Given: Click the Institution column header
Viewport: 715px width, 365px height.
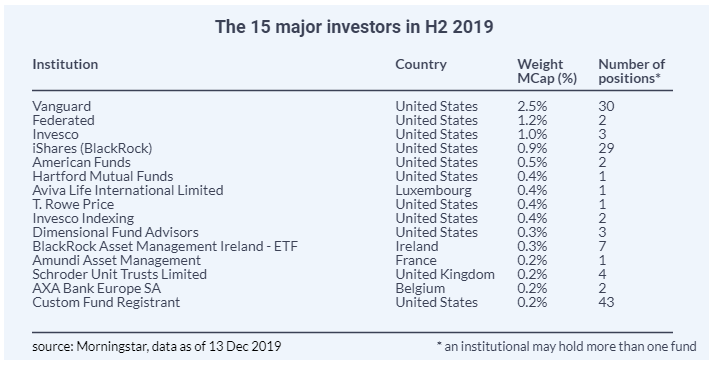Looking at the screenshot, I should click(x=65, y=64).
